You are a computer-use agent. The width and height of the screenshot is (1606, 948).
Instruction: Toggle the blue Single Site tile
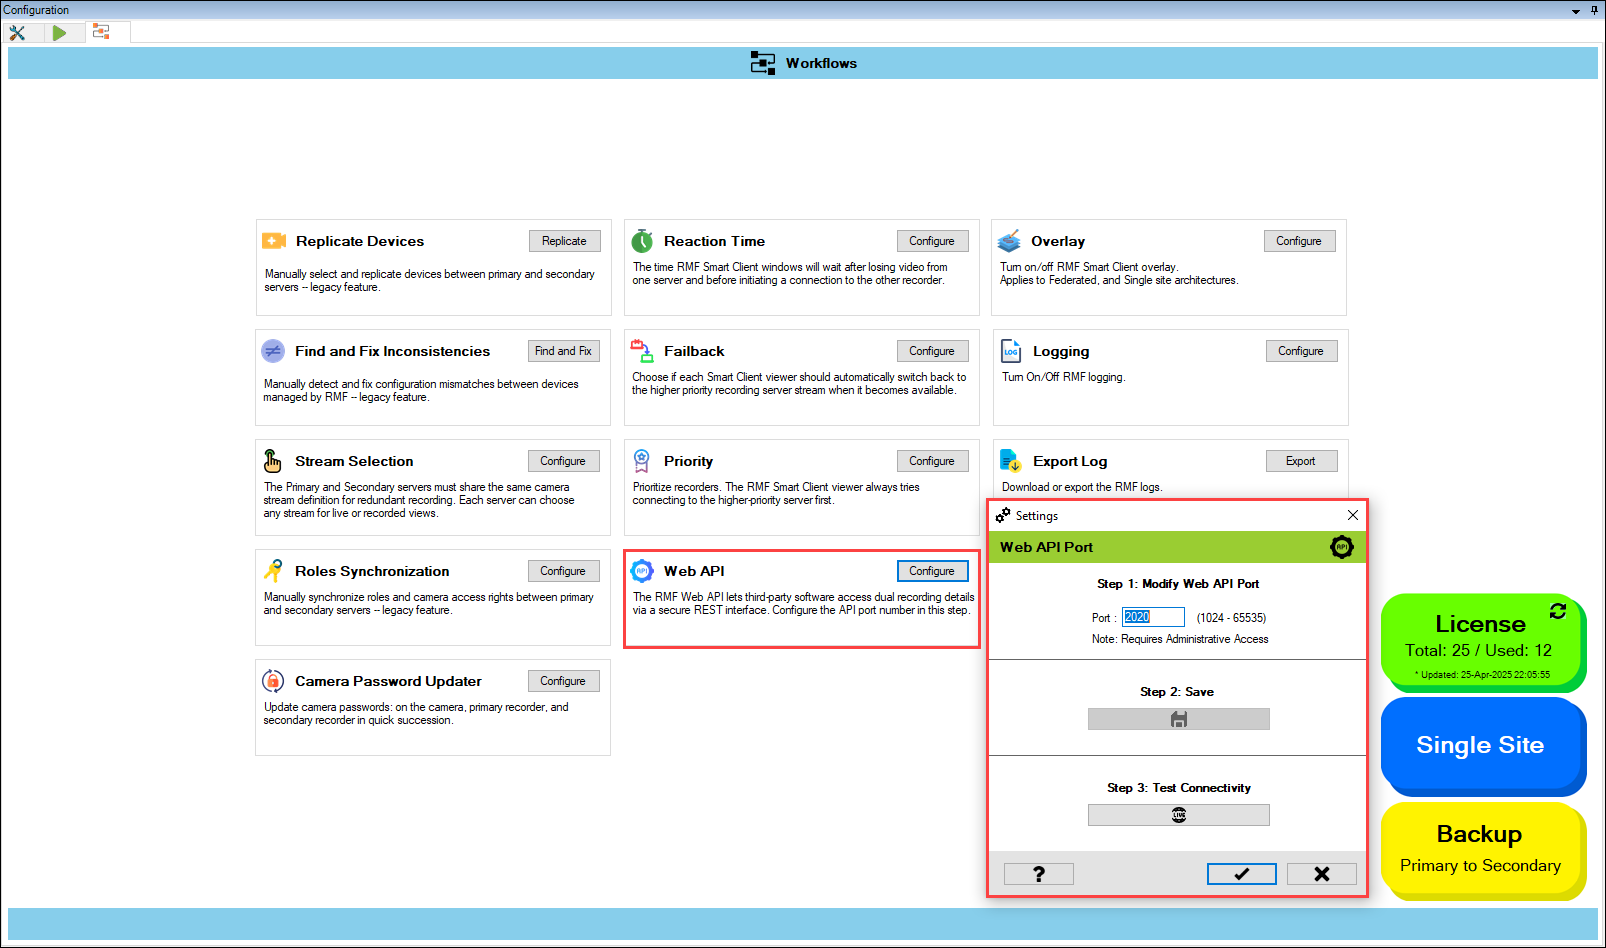[x=1480, y=745]
